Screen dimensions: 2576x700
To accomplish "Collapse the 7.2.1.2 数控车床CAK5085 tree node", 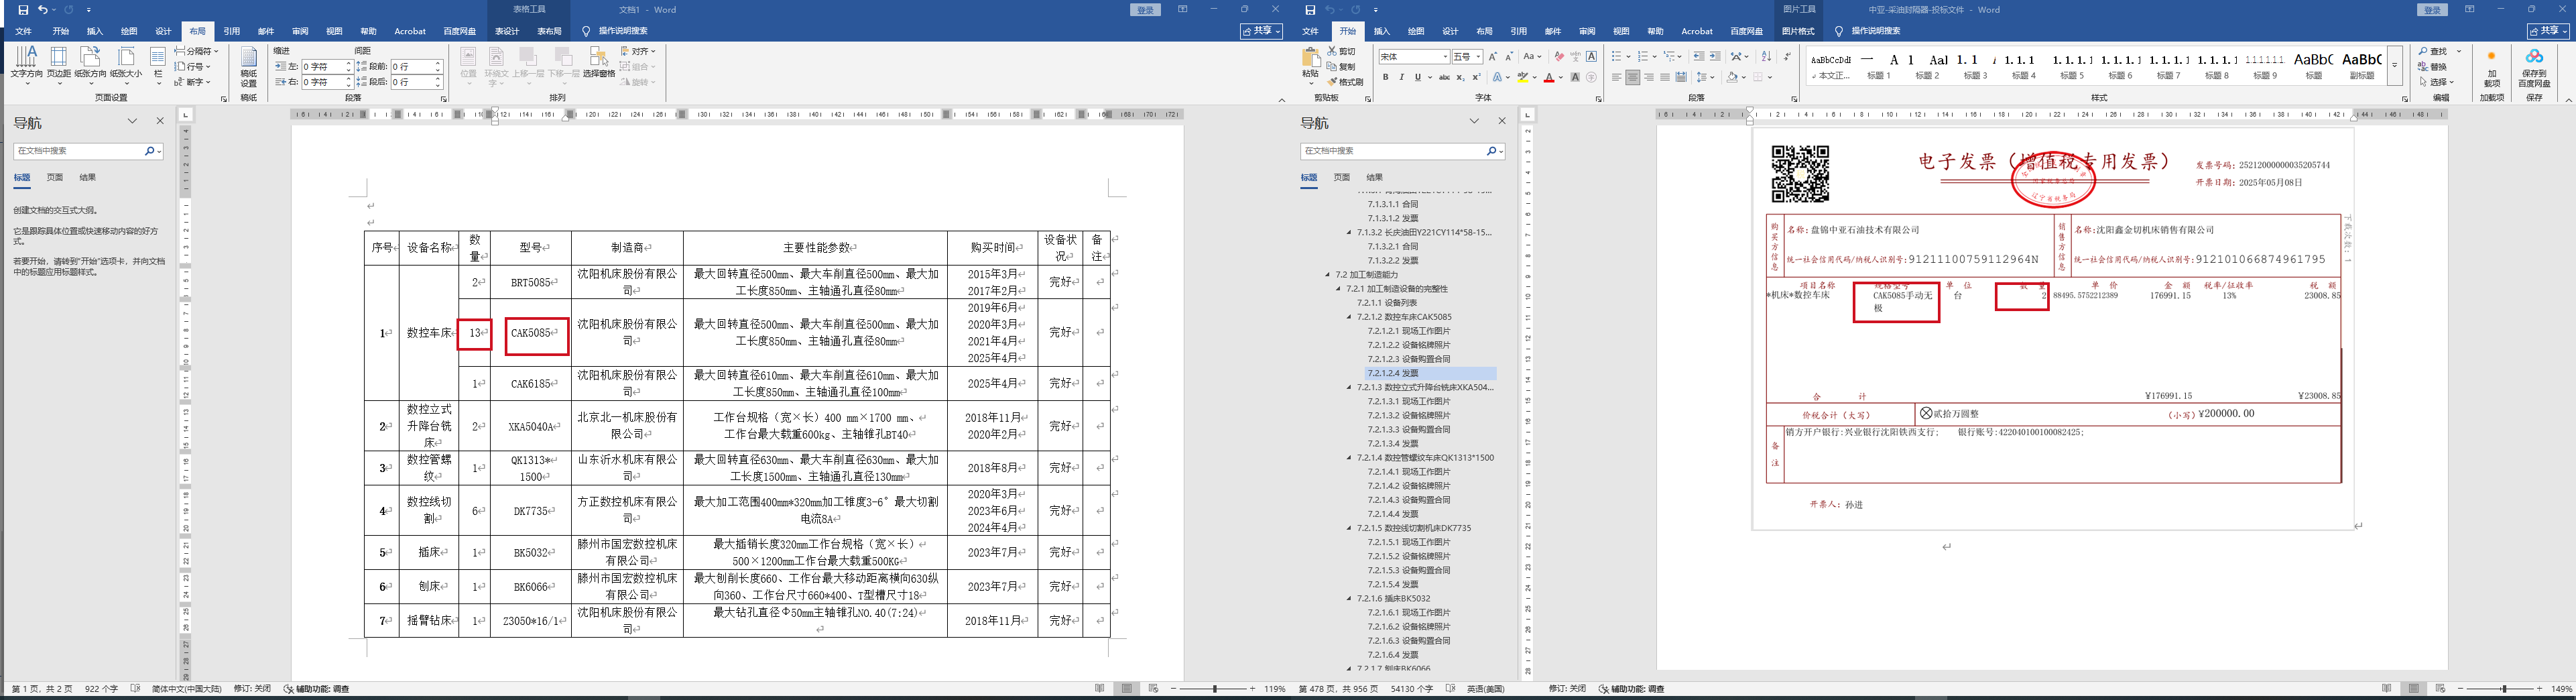I will [x=1349, y=317].
